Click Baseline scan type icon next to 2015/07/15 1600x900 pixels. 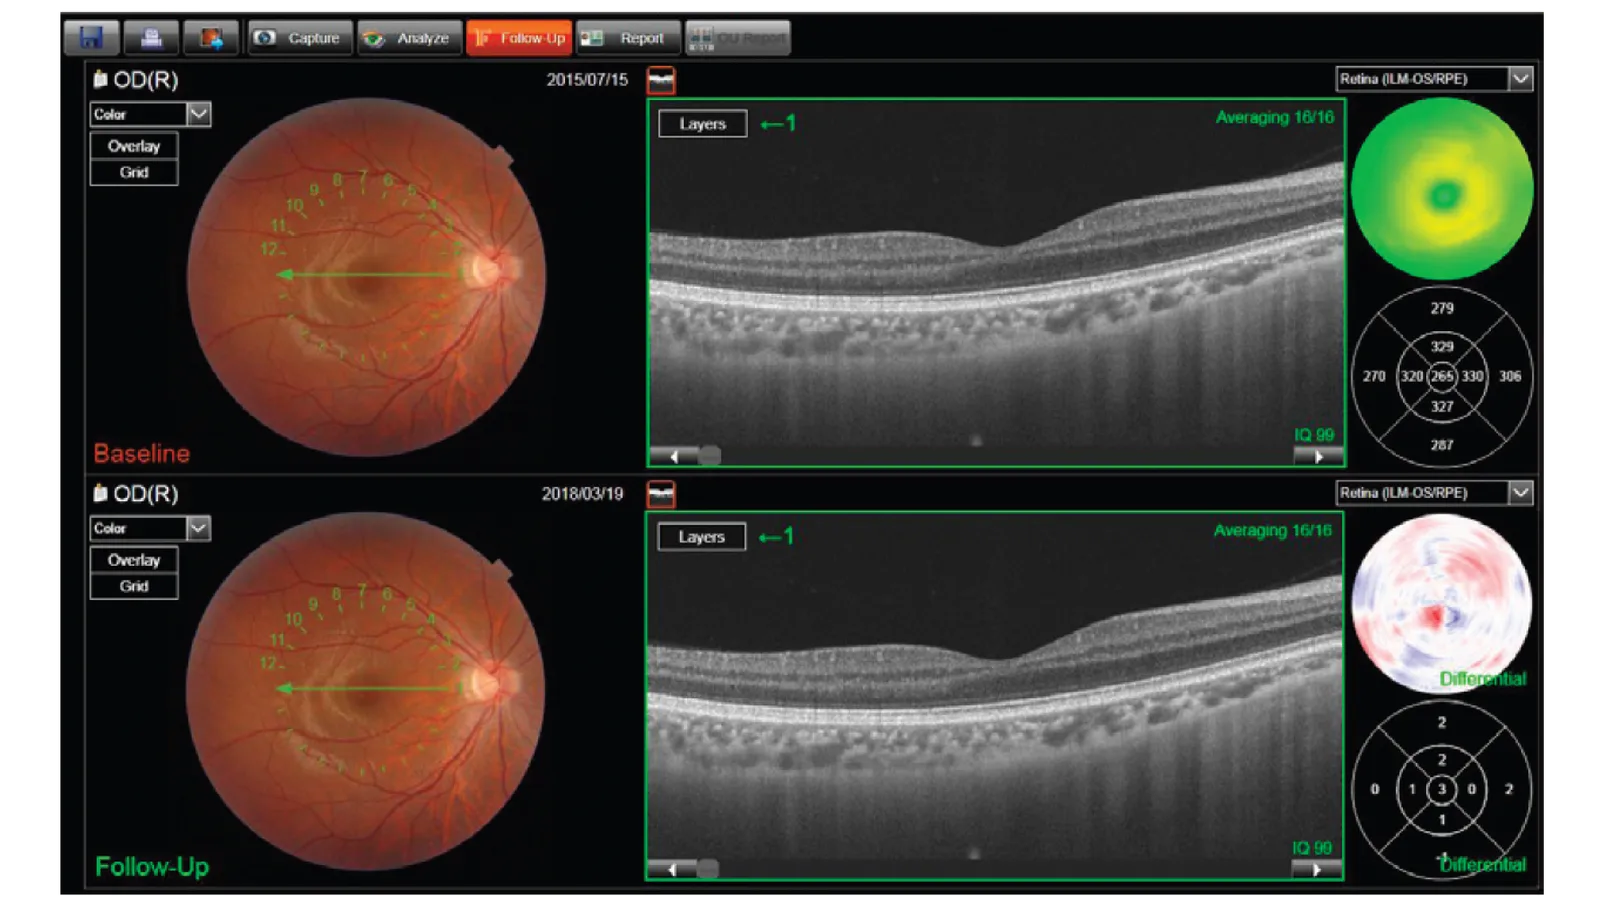[x=661, y=80]
